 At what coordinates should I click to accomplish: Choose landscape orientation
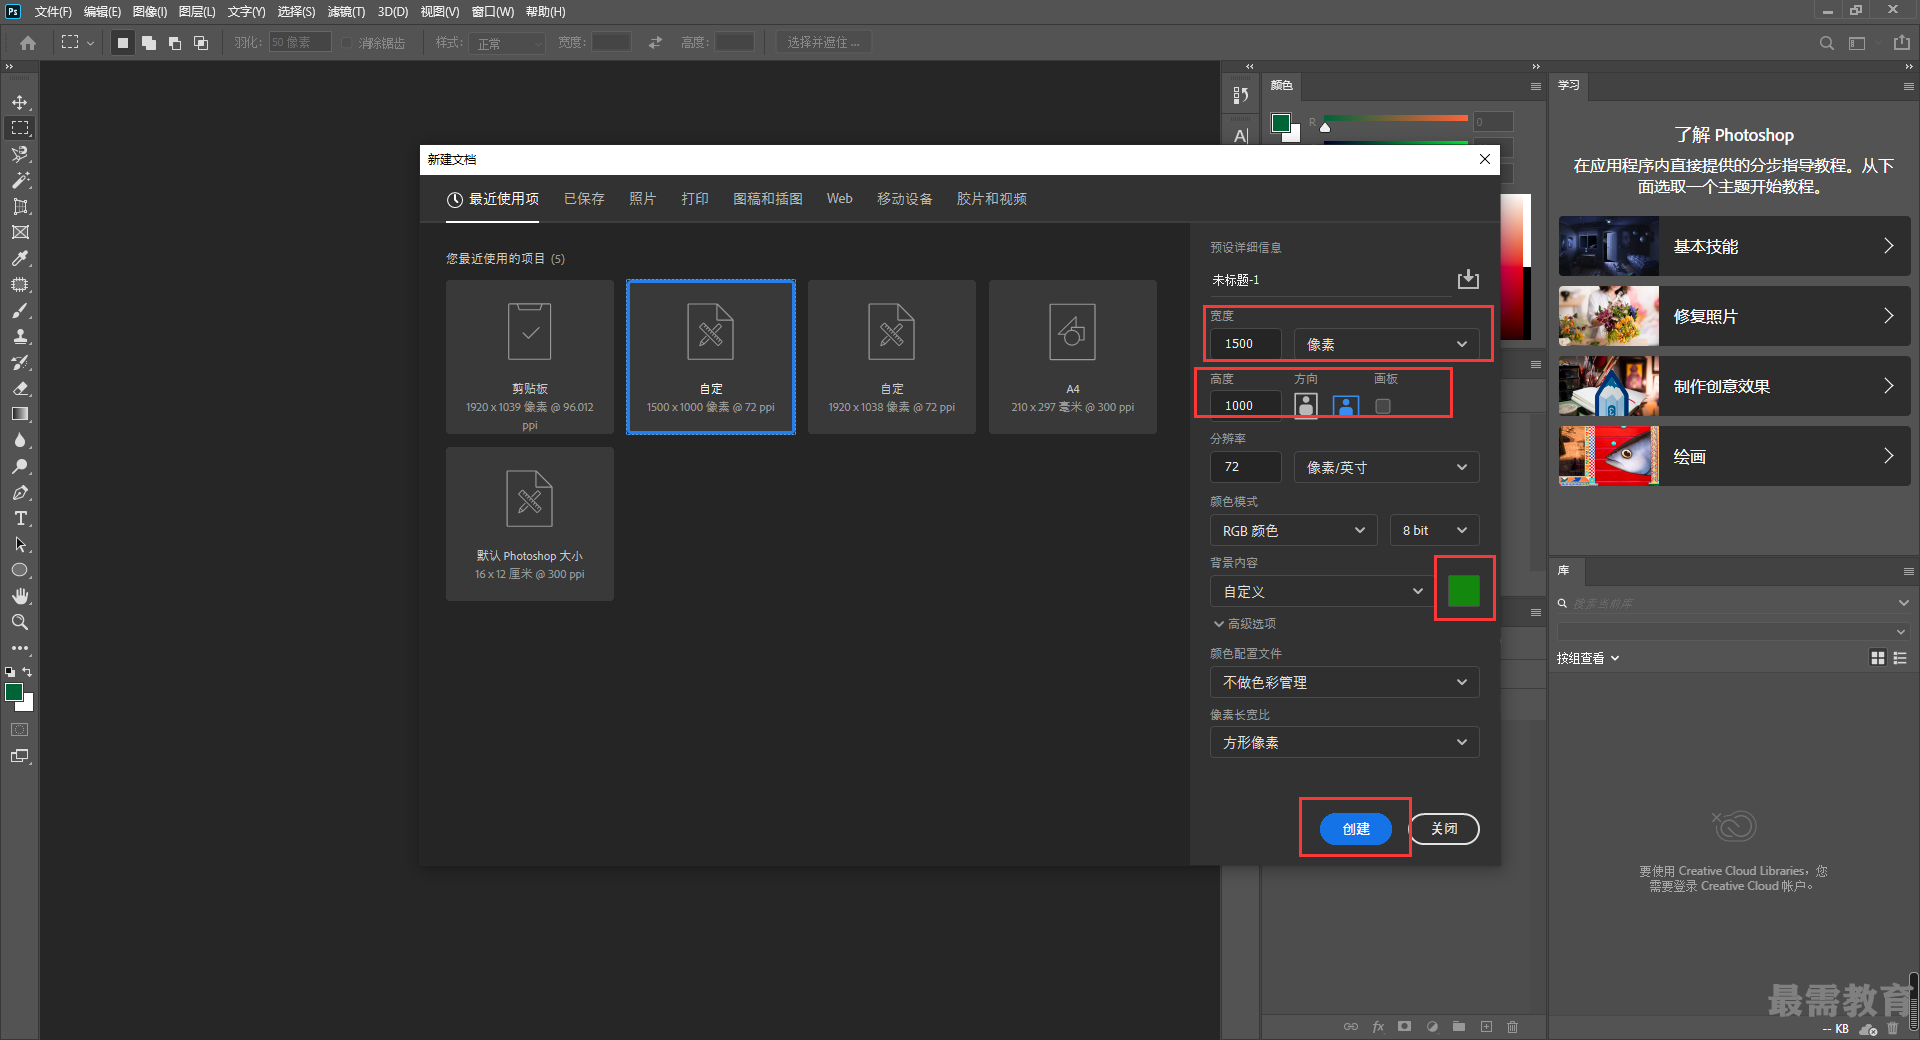coord(1346,406)
